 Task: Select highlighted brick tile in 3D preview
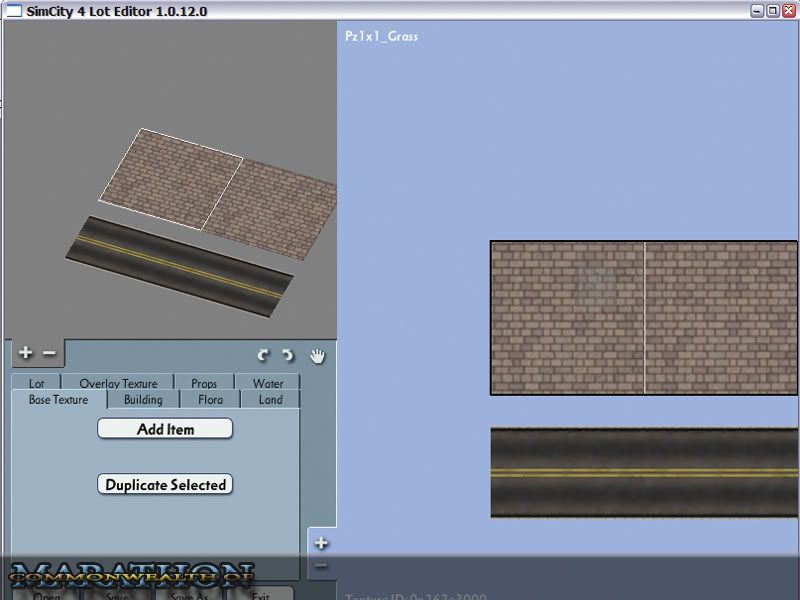[171, 179]
